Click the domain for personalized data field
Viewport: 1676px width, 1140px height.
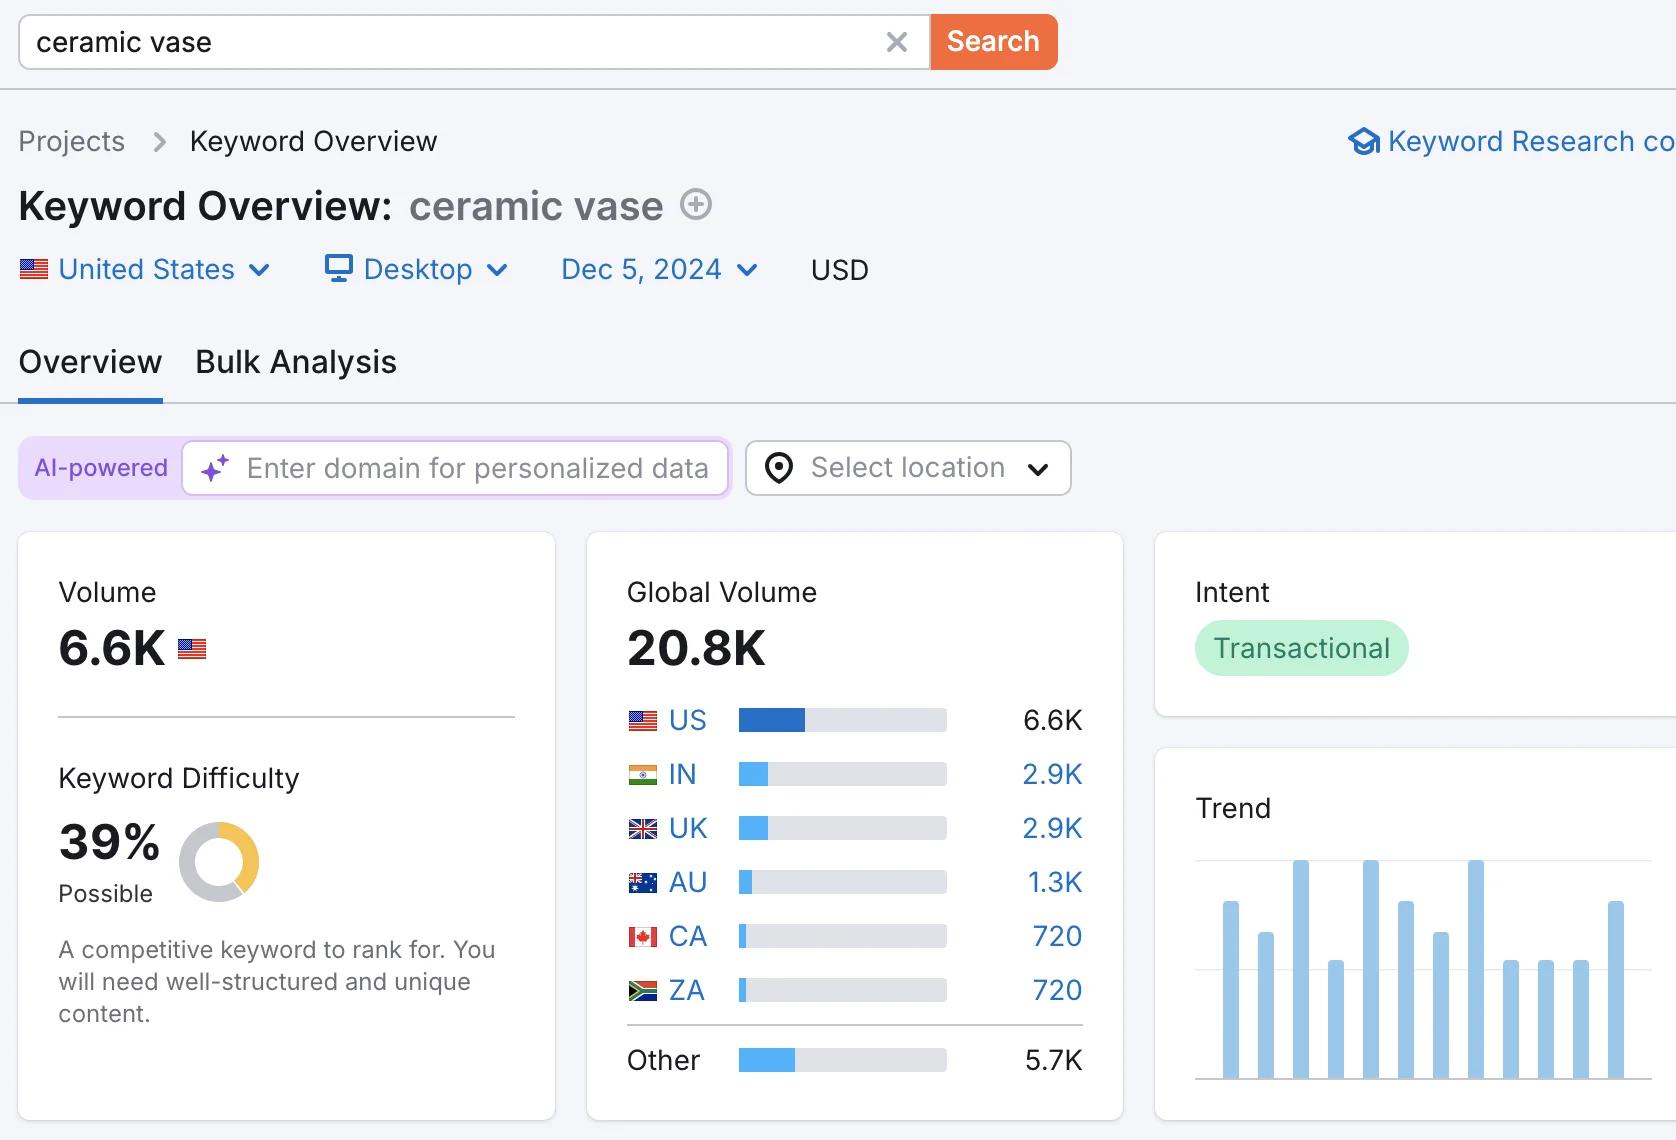point(456,468)
